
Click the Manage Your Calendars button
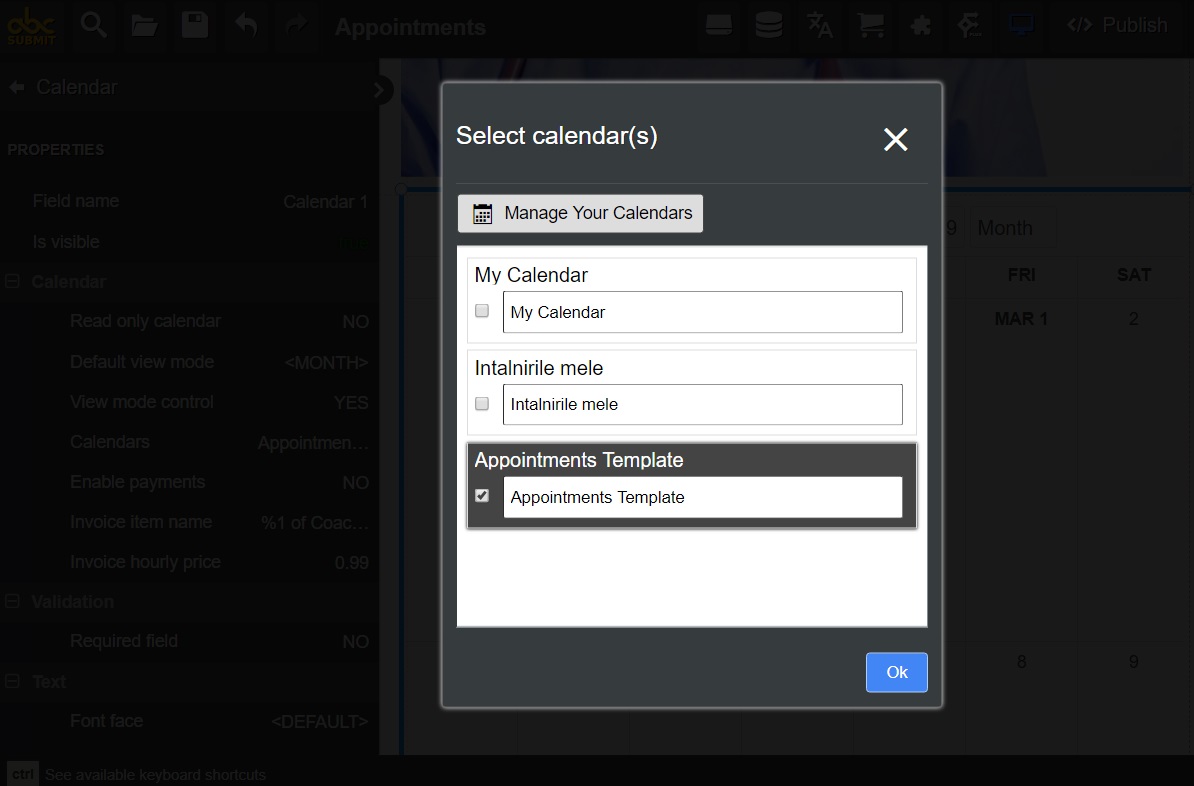(580, 213)
